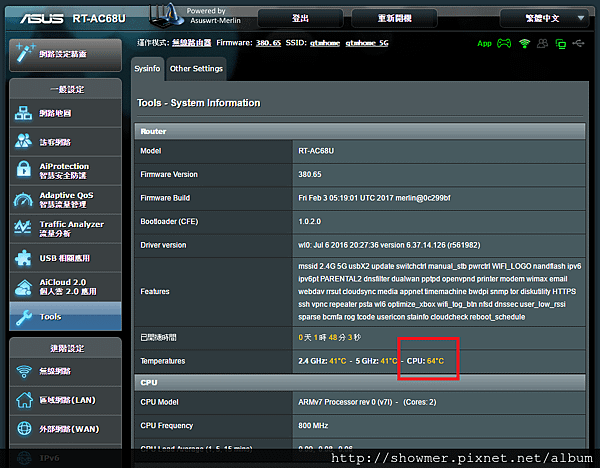The height and width of the screenshot is (468, 600).
Task: Click the game controller status icon
Action: coord(504,43)
